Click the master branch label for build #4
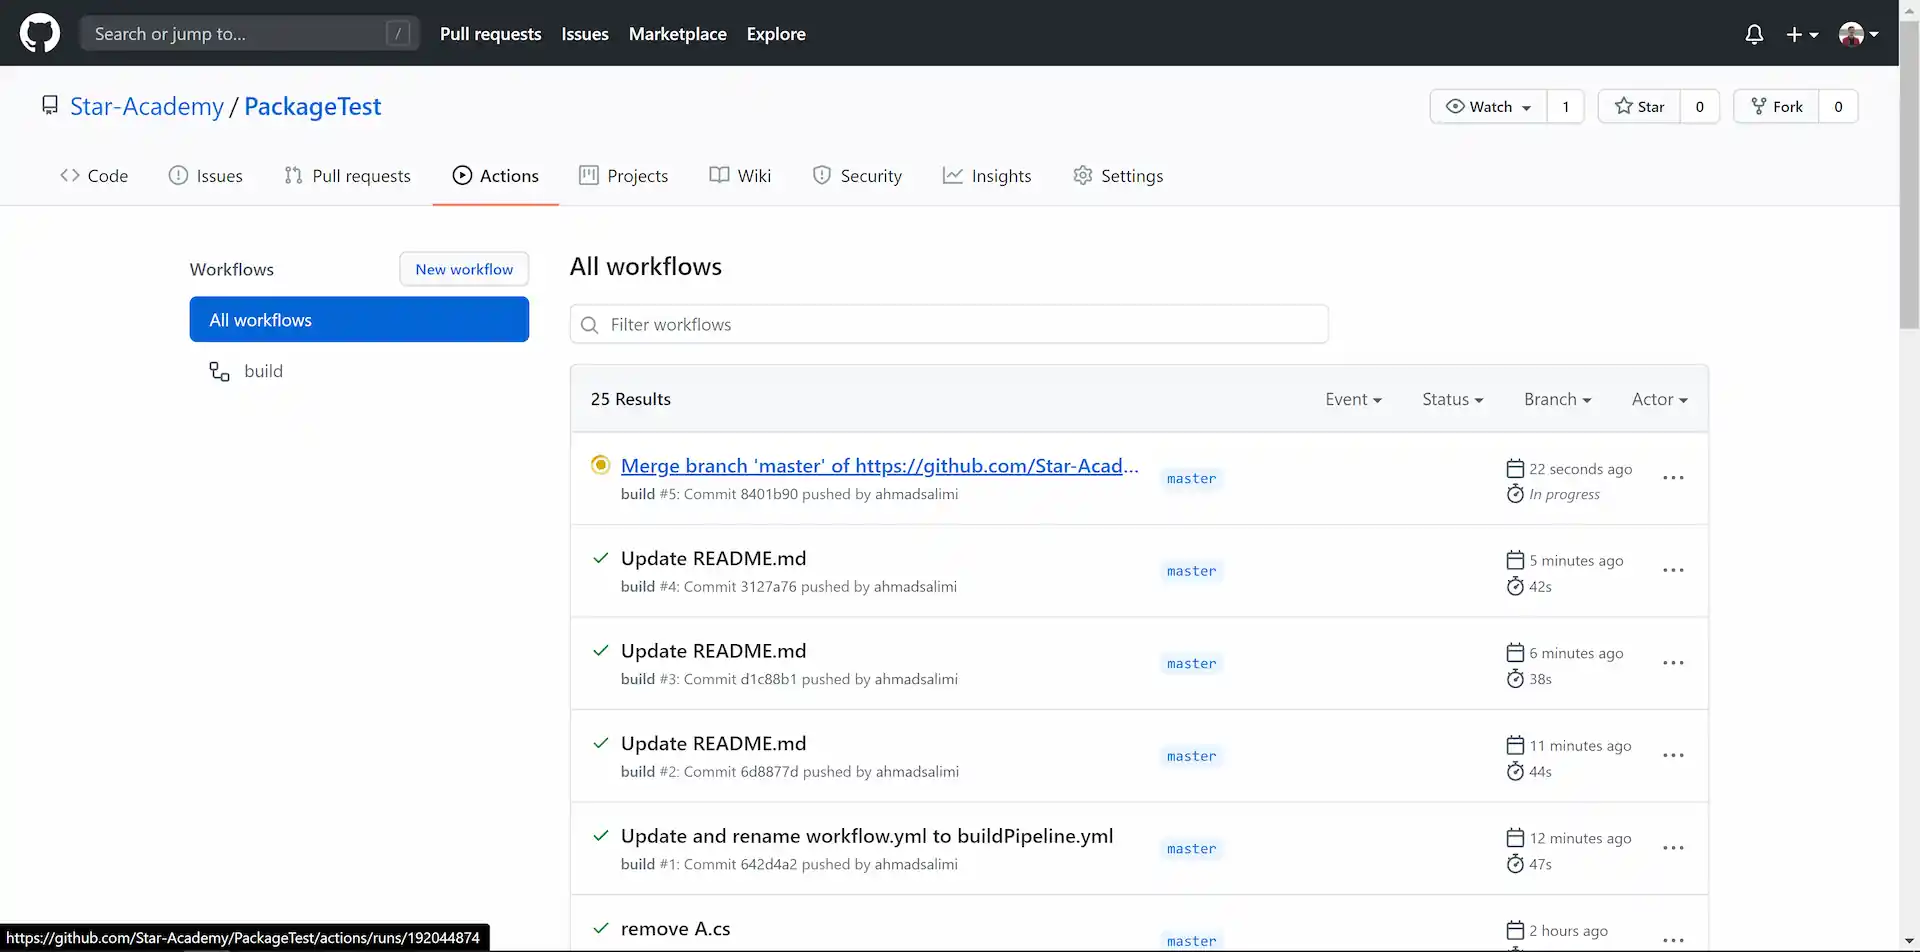 click(x=1191, y=571)
